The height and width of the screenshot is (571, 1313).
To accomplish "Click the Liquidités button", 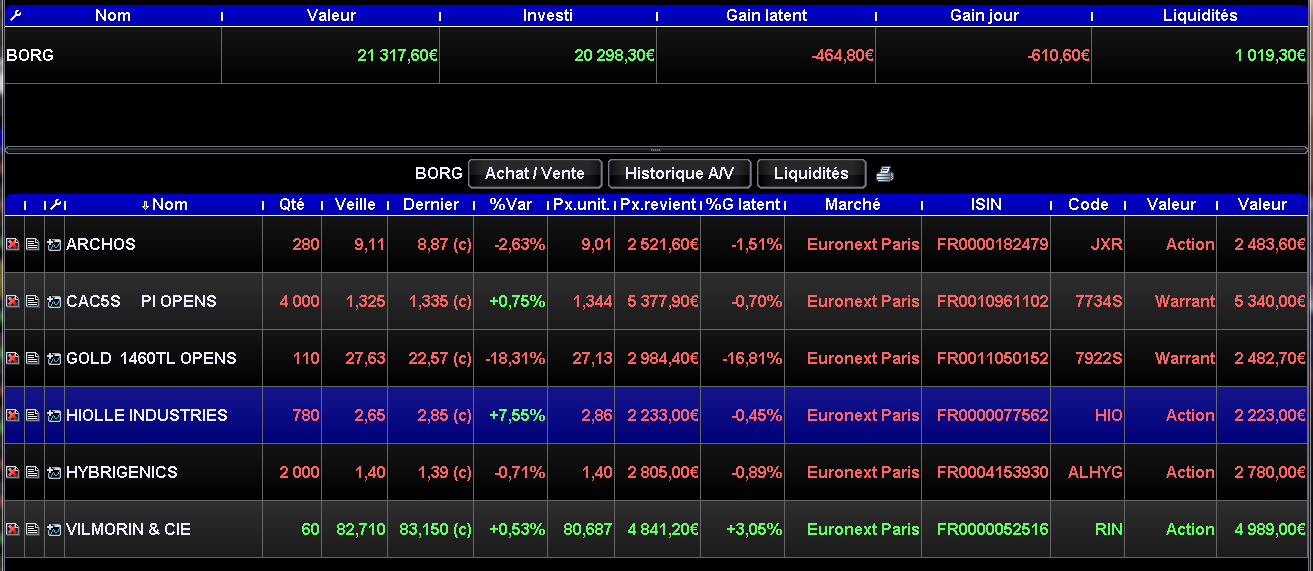I will [811, 174].
